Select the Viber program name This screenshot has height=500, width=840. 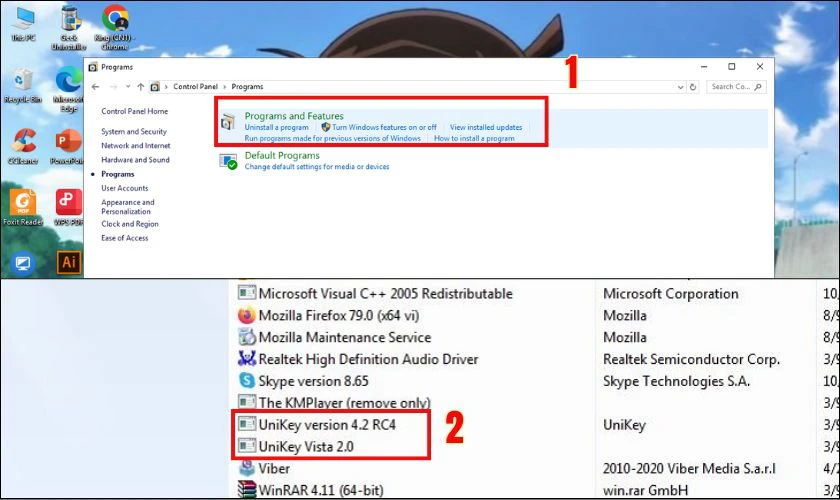(x=274, y=468)
